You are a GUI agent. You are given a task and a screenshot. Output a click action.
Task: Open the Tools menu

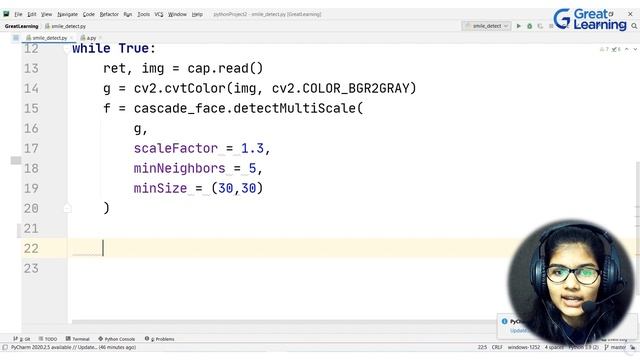143,14
